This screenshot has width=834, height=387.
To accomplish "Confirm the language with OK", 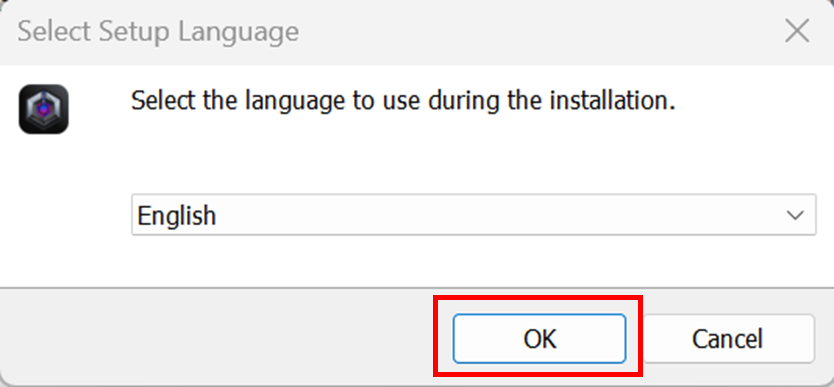I will (x=539, y=339).
